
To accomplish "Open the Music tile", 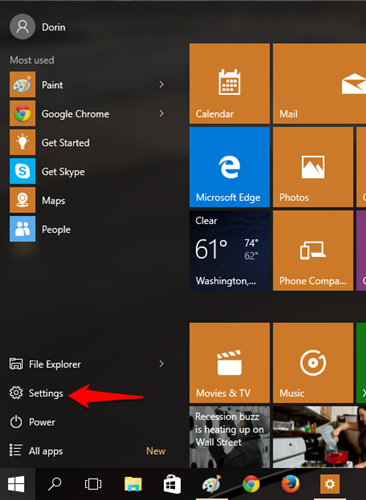I will [x=313, y=363].
